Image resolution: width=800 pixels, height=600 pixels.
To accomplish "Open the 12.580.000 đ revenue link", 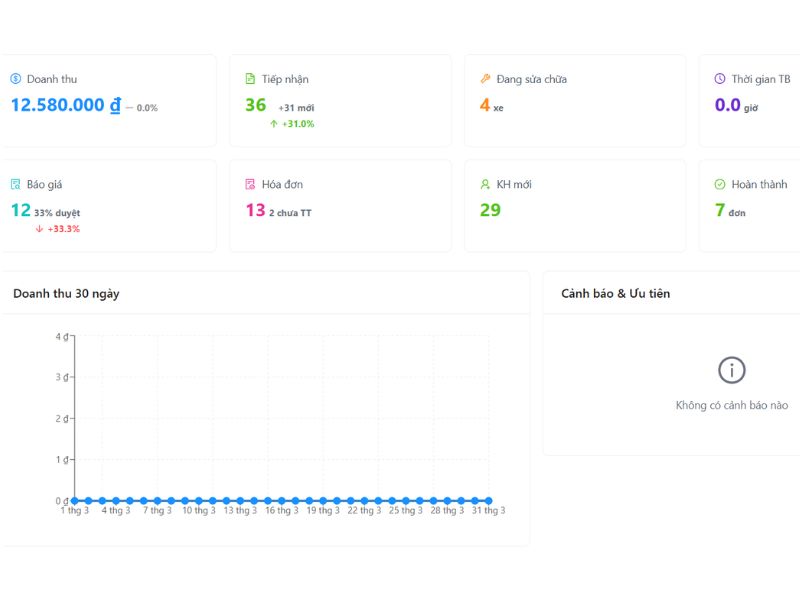I will click(66, 105).
